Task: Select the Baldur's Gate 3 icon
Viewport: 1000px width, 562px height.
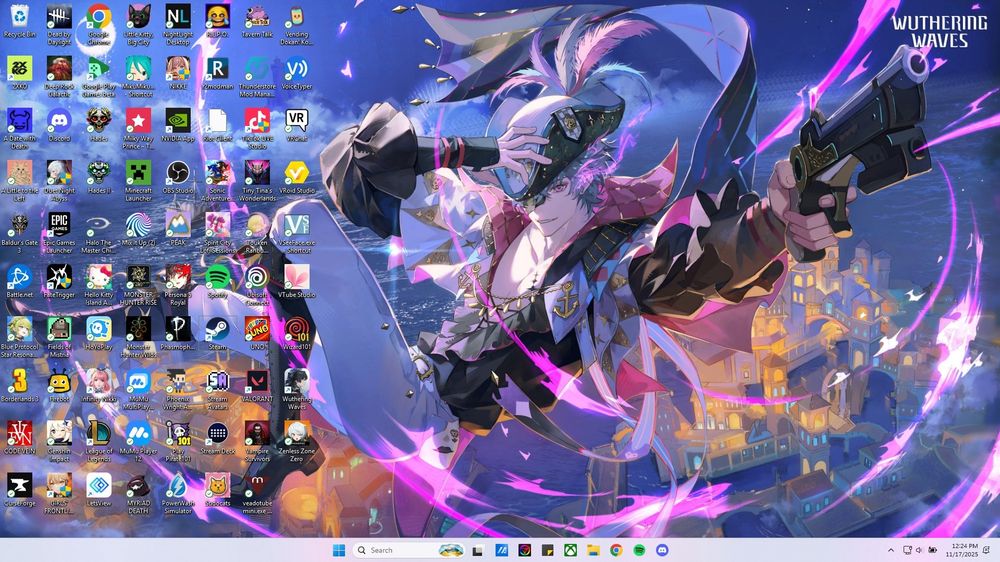Action: [x=20, y=233]
